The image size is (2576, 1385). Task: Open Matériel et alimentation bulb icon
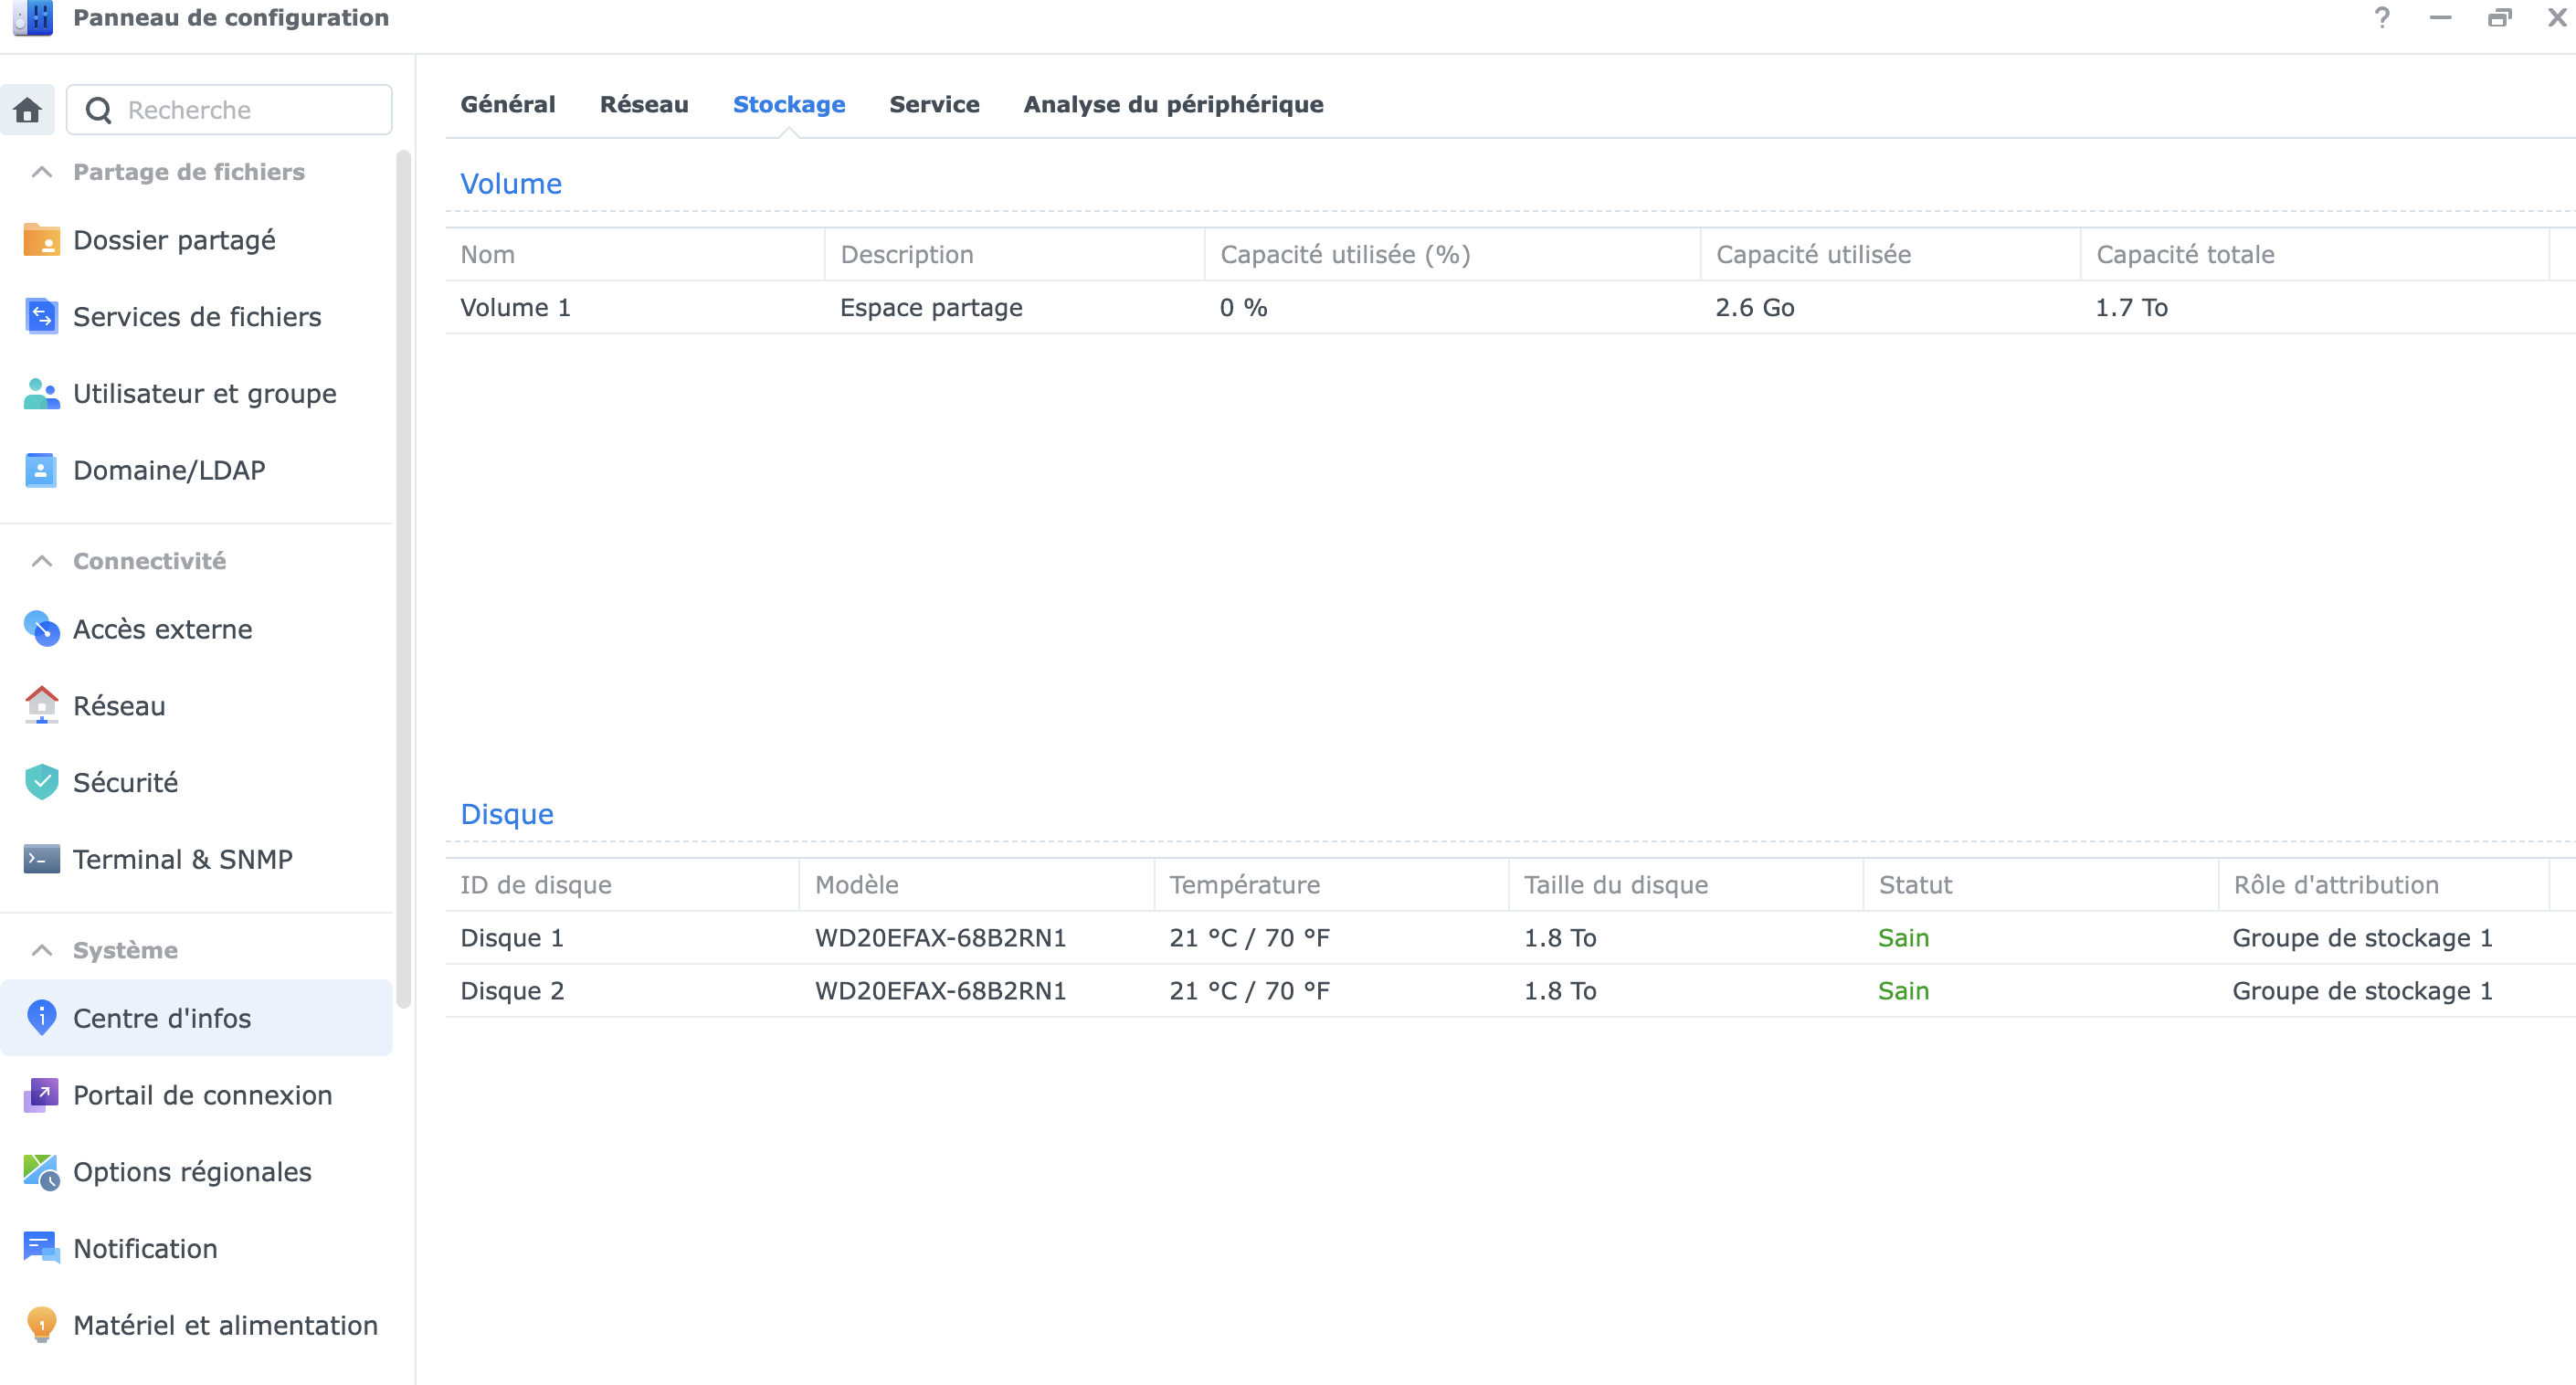click(41, 1325)
